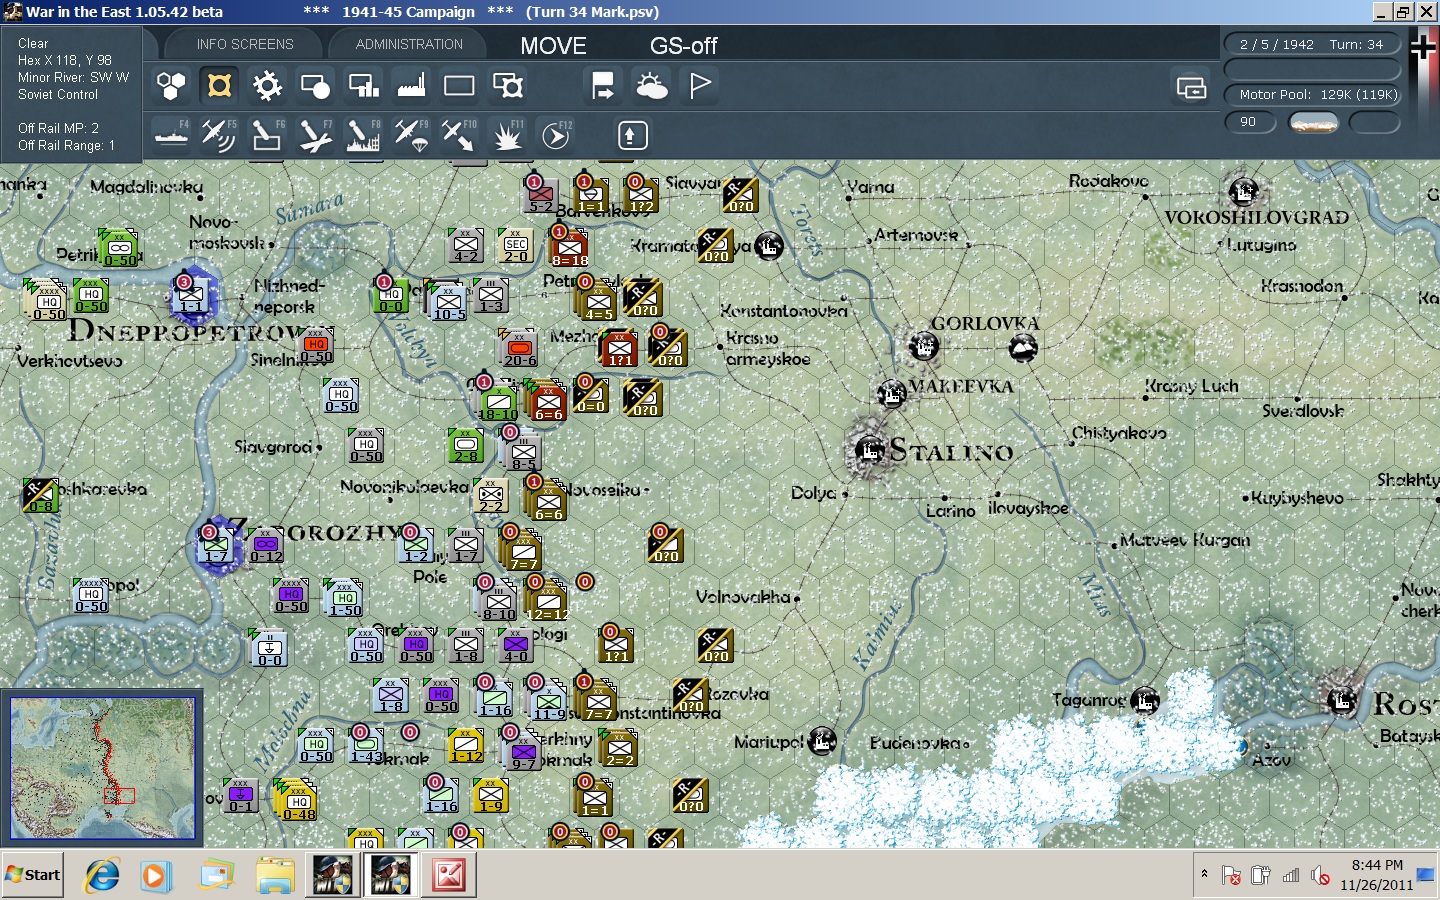The height and width of the screenshot is (900, 1440).
Task: Select the green unit labeled 18-10
Action: coord(497,401)
